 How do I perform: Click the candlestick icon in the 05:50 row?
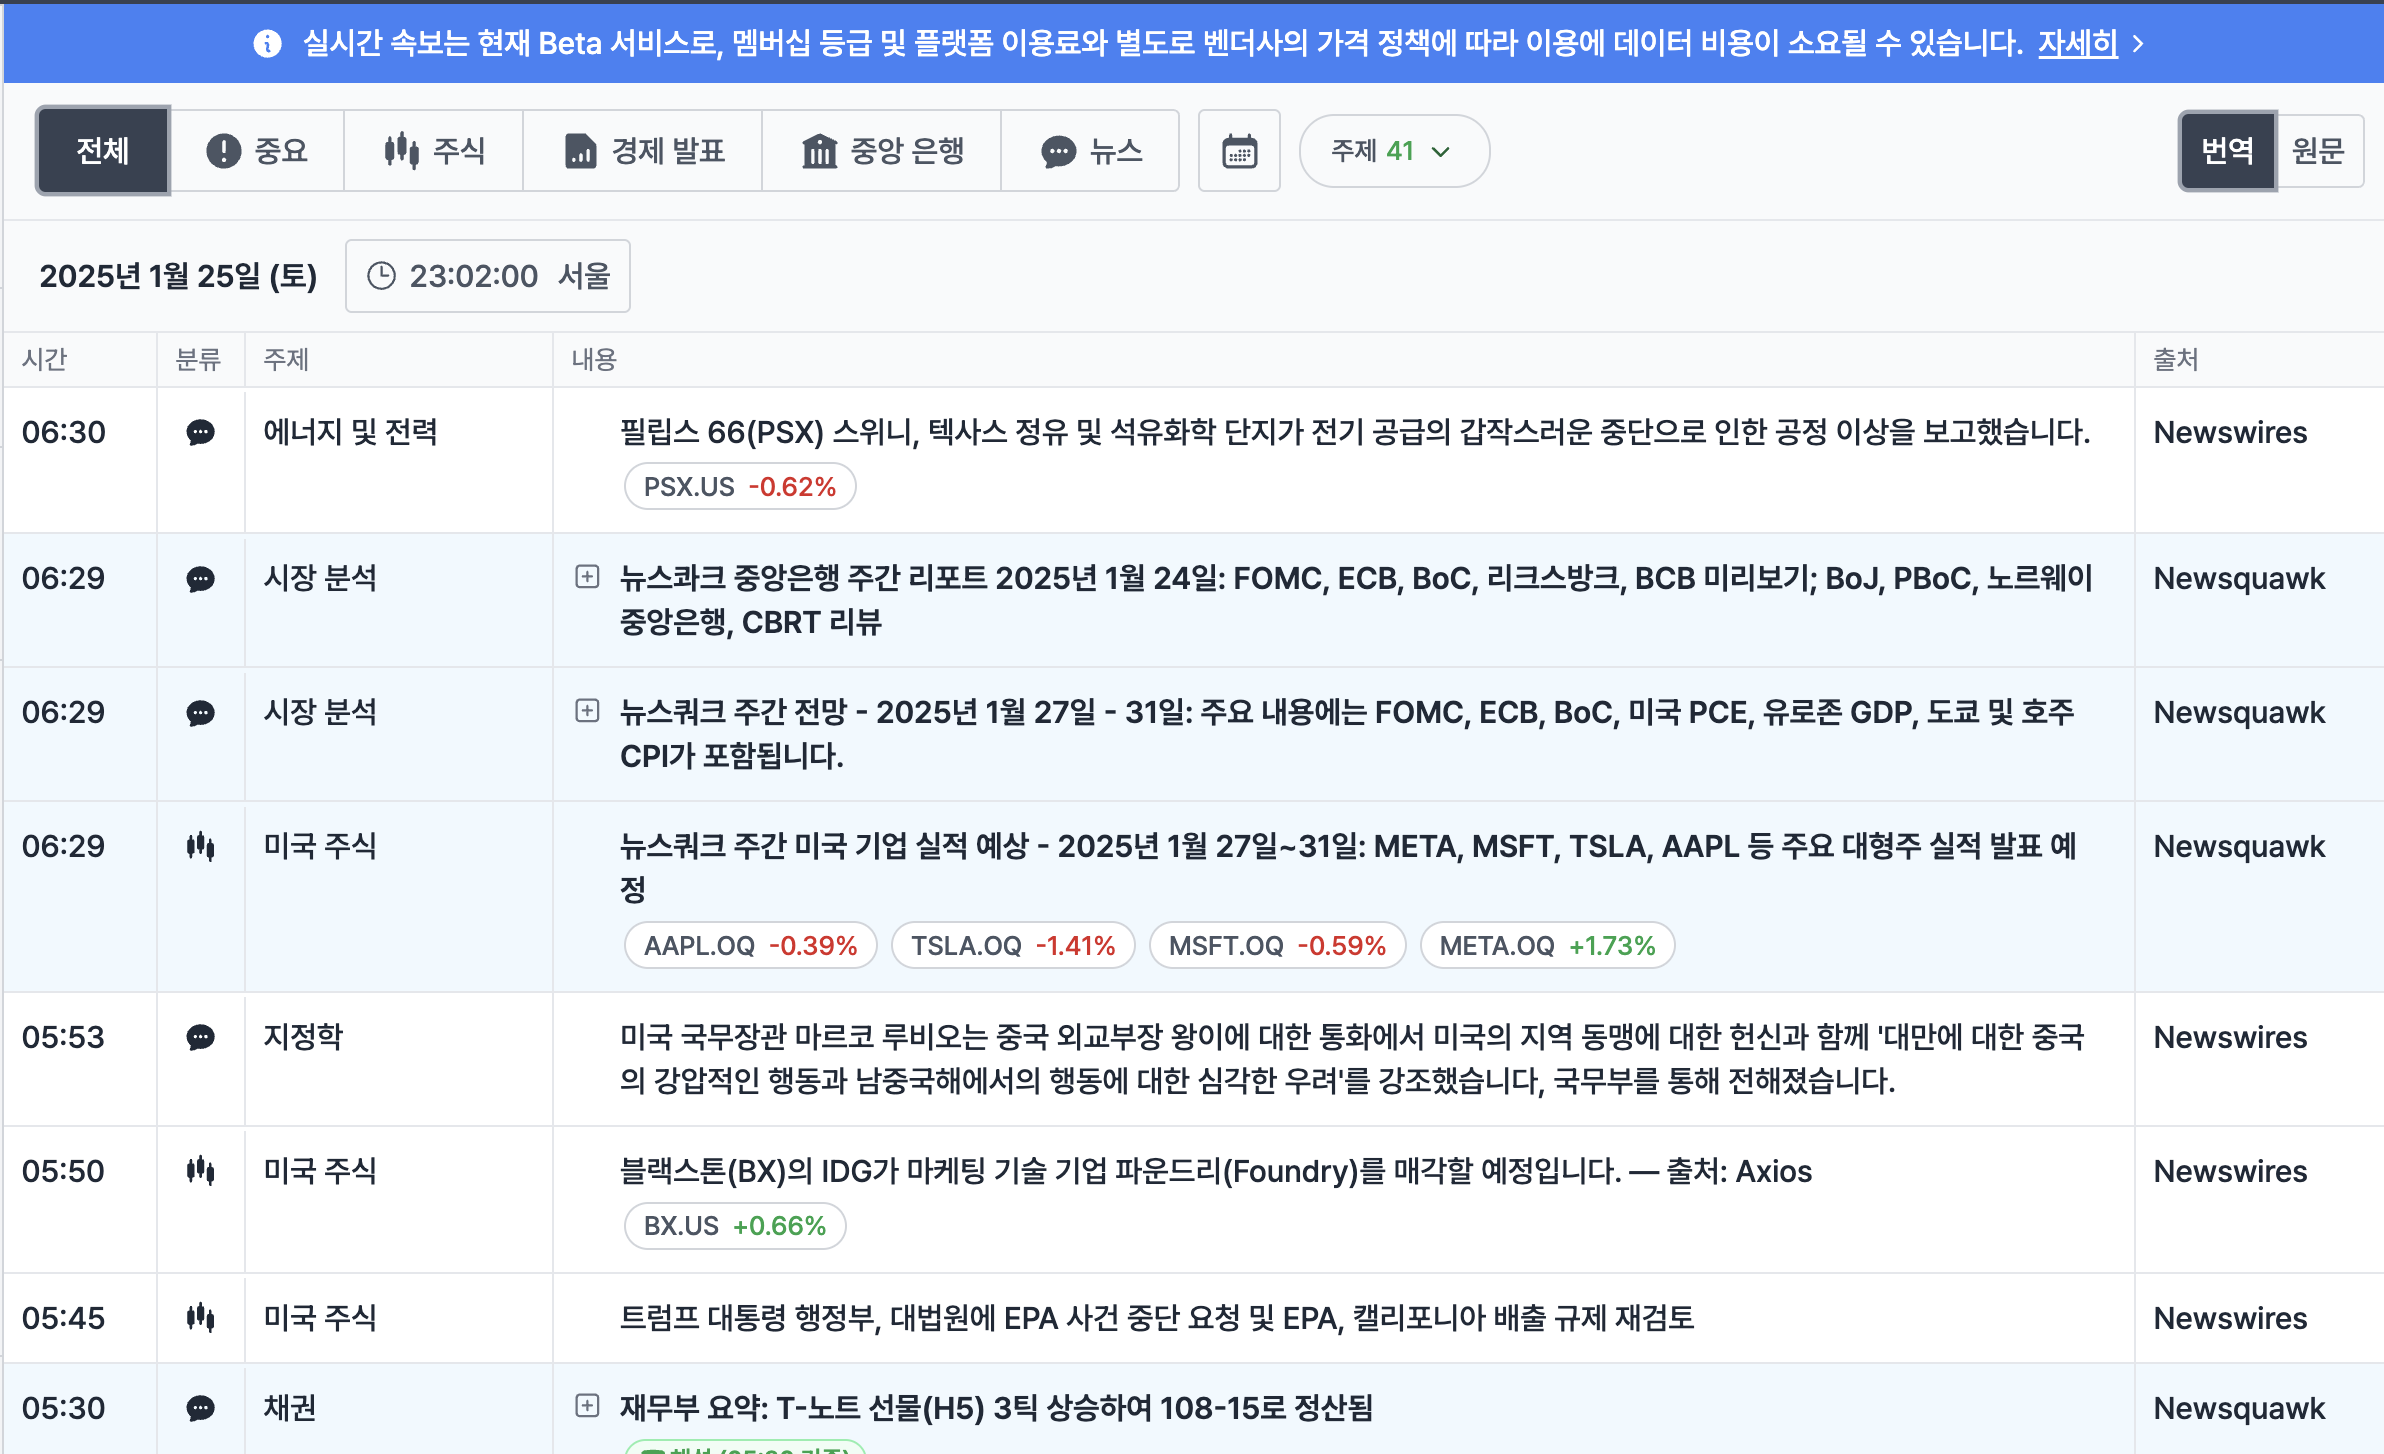click(200, 1170)
